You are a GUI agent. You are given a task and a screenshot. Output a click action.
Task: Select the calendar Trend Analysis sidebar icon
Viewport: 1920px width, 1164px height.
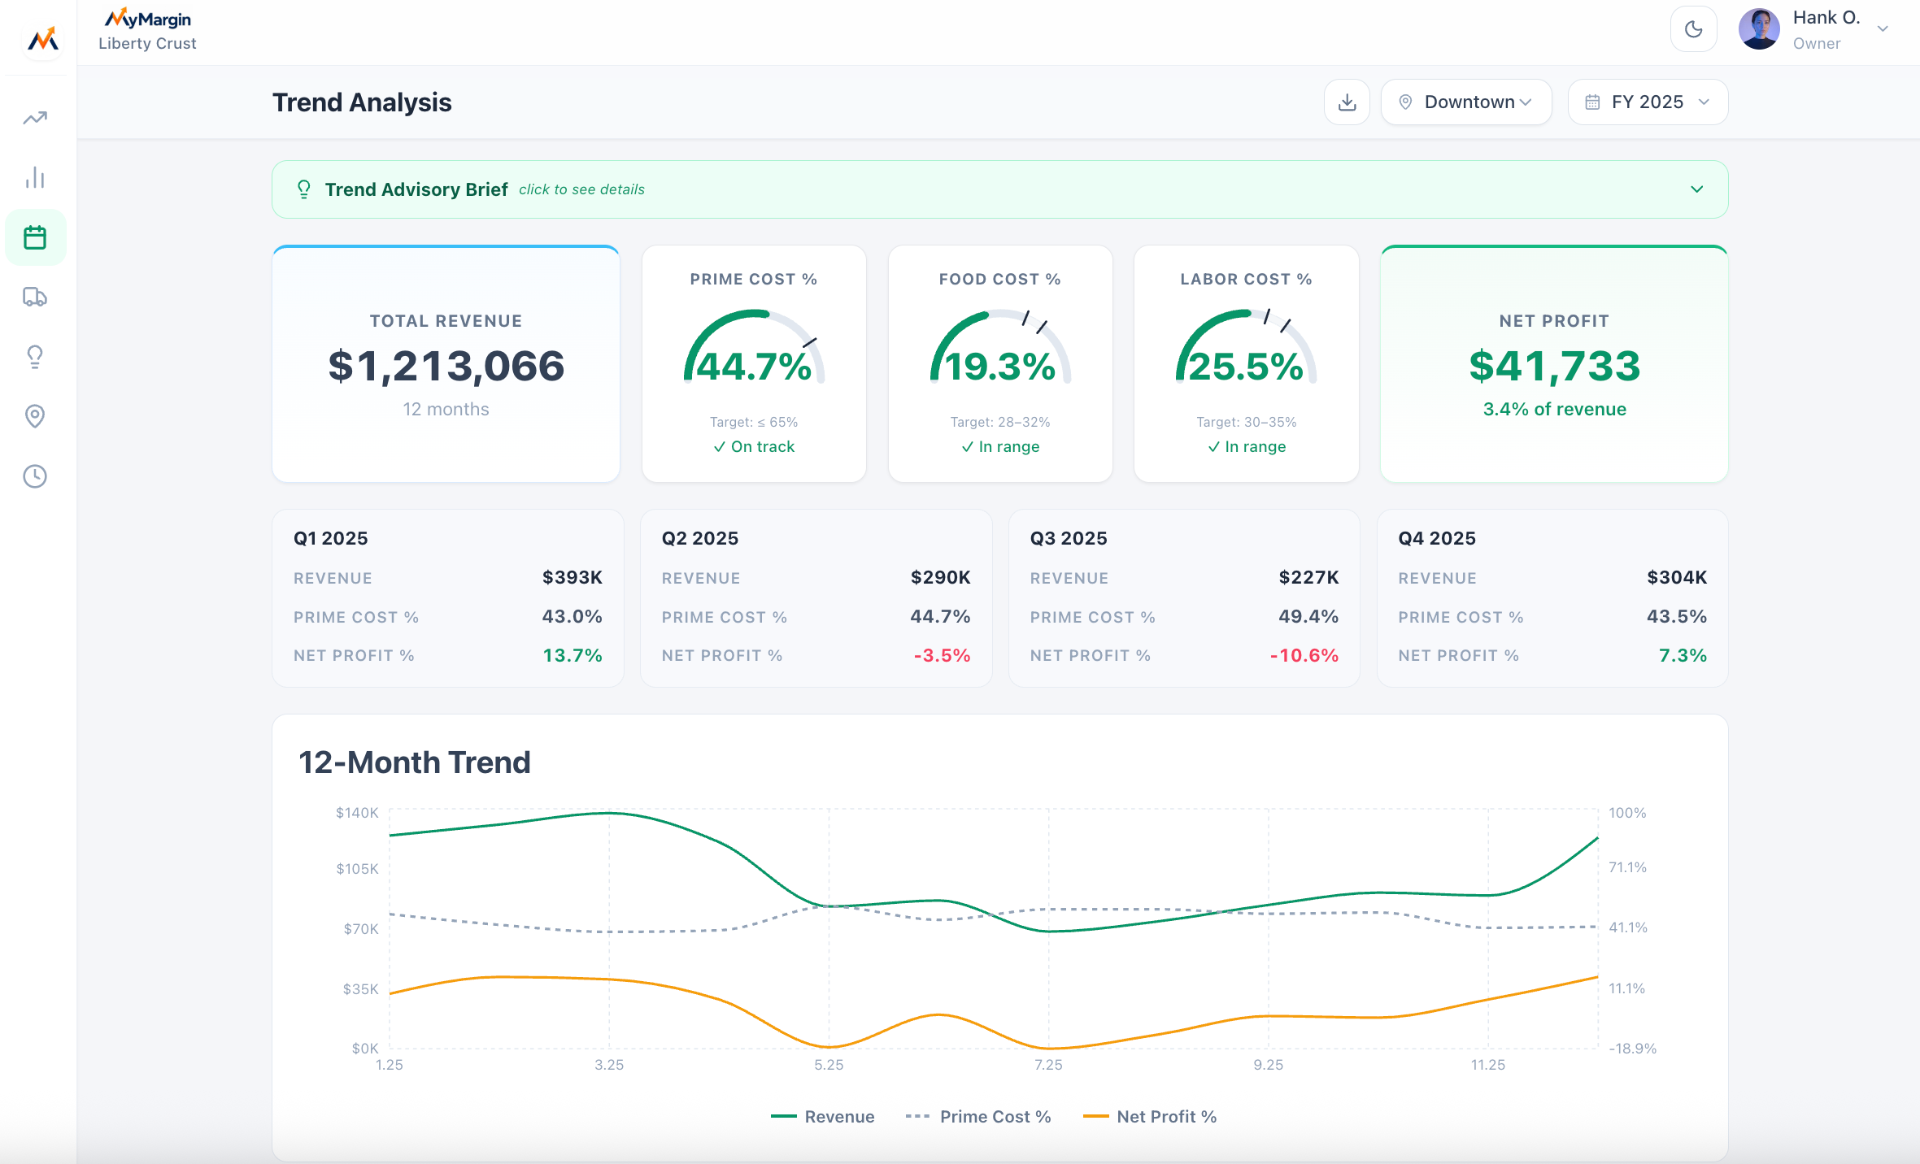(x=35, y=237)
